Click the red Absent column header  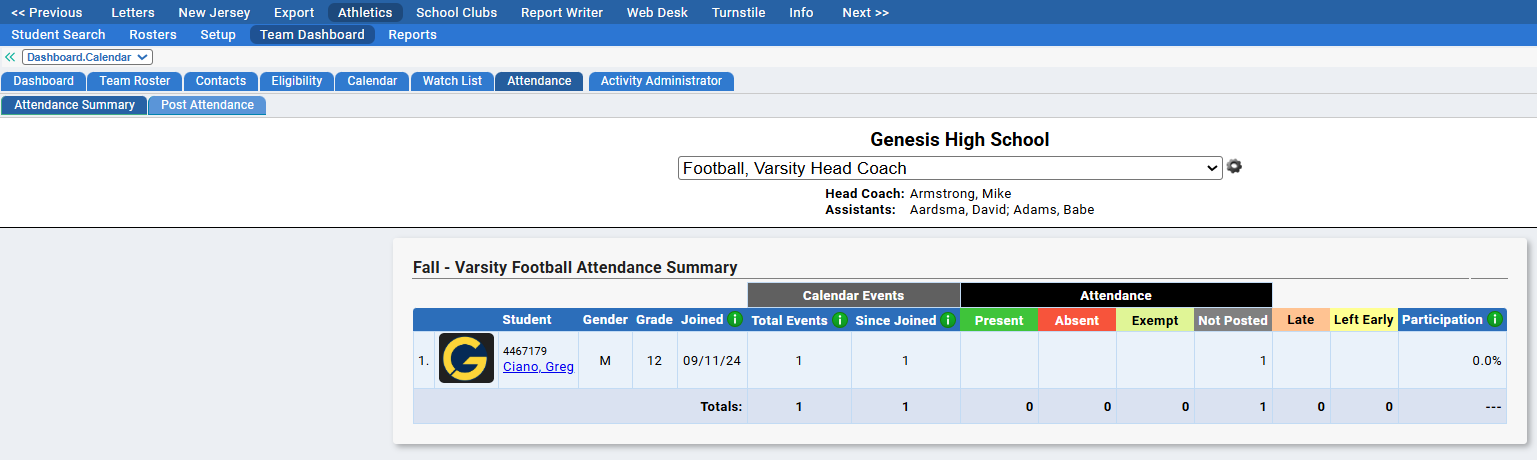[x=1077, y=320]
